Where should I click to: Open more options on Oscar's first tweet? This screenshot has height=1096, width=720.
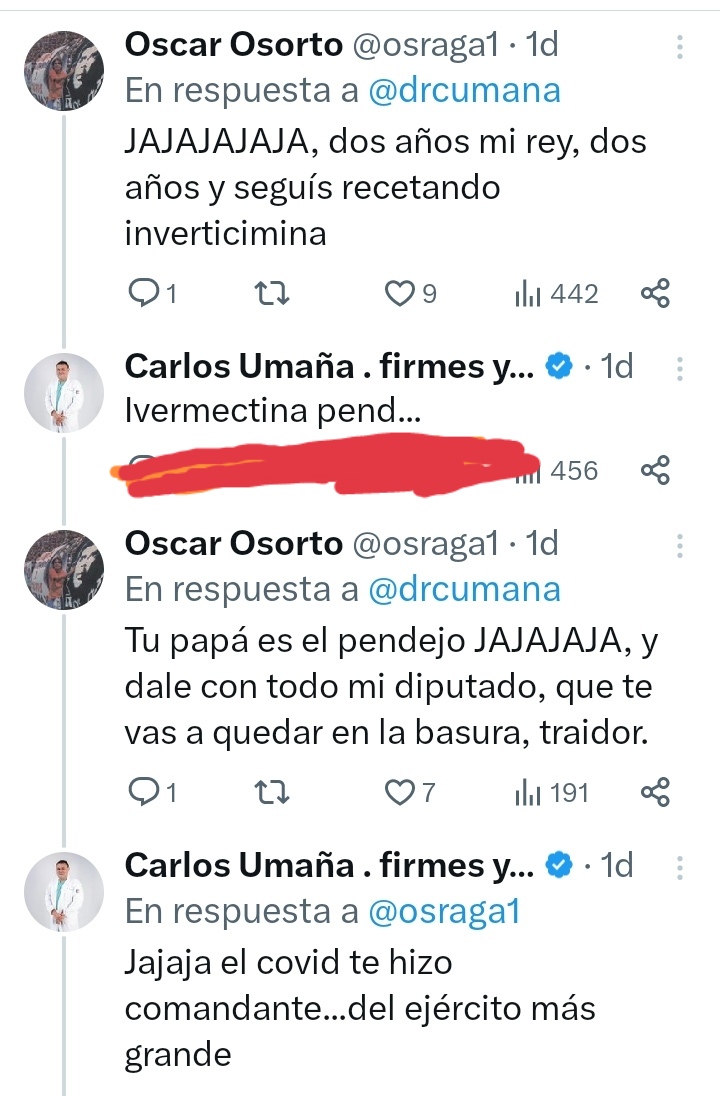coord(679,47)
